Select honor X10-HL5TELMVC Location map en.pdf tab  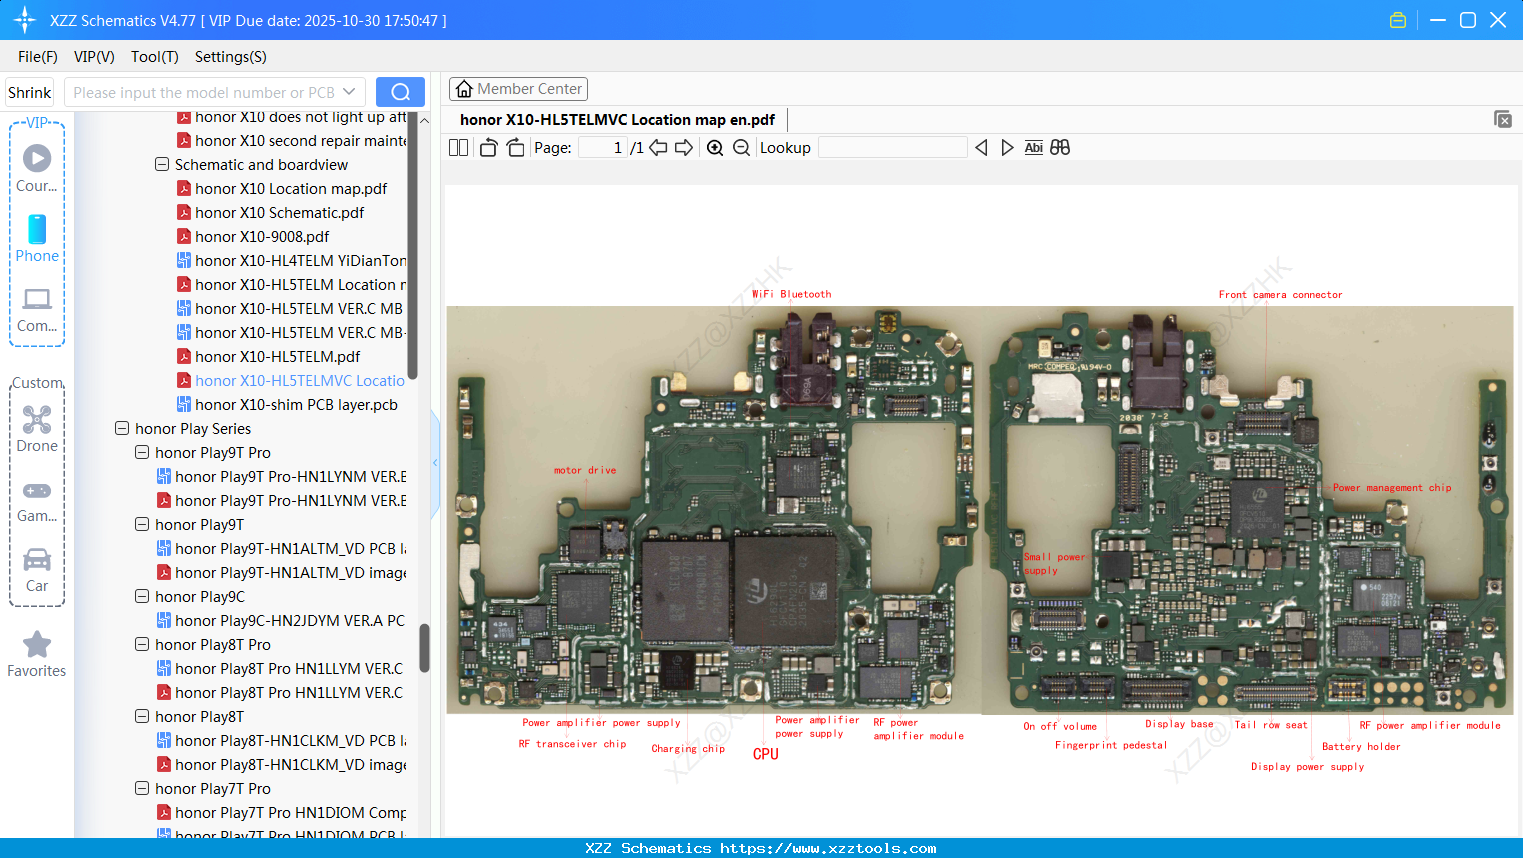pos(617,120)
